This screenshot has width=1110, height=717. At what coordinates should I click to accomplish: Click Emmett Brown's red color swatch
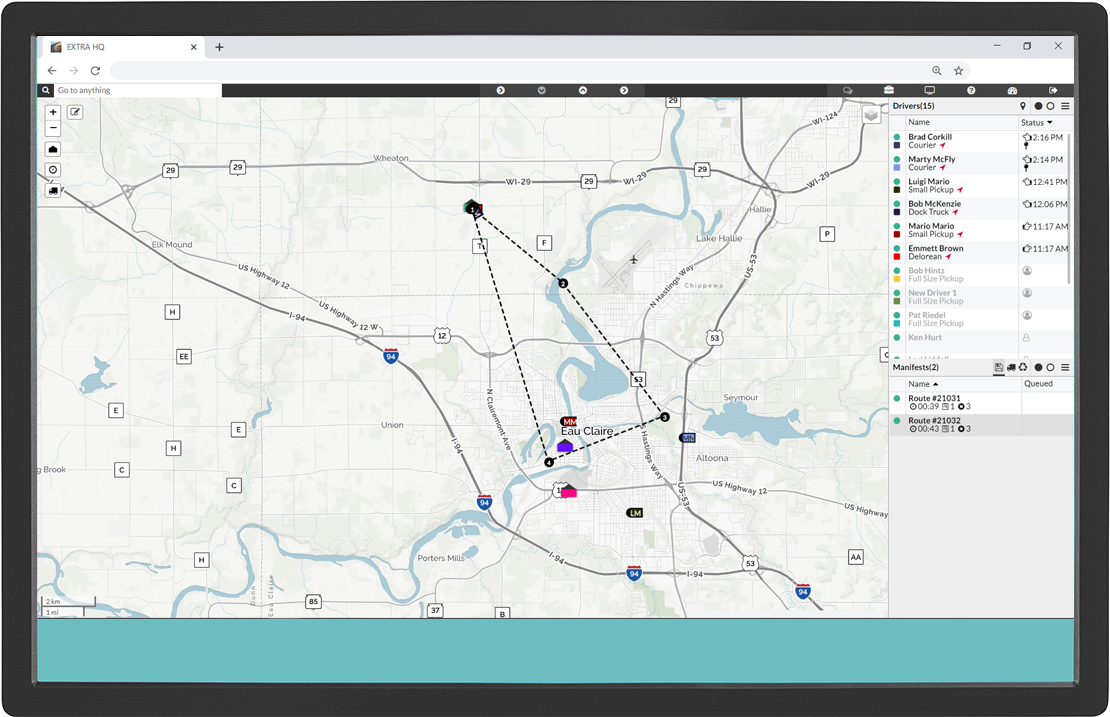tap(897, 257)
